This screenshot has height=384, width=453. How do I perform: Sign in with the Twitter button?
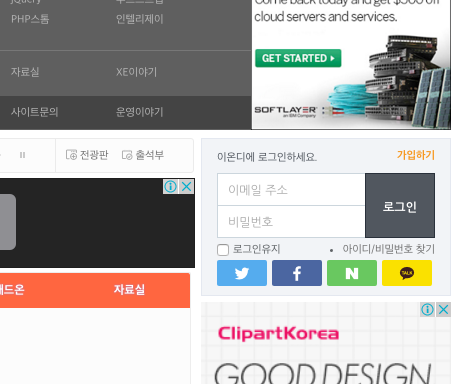tap(242, 273)
